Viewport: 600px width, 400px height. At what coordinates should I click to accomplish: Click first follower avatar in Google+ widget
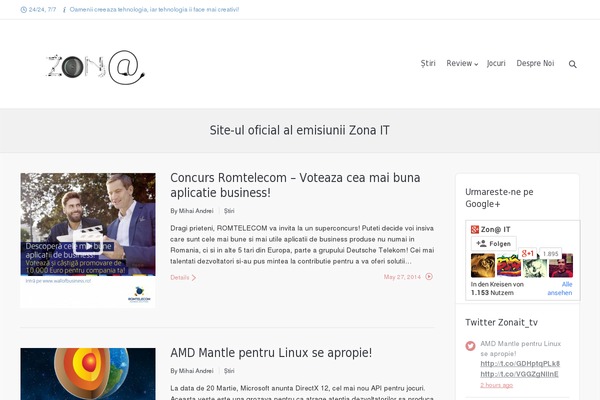[x=483, y=265]
